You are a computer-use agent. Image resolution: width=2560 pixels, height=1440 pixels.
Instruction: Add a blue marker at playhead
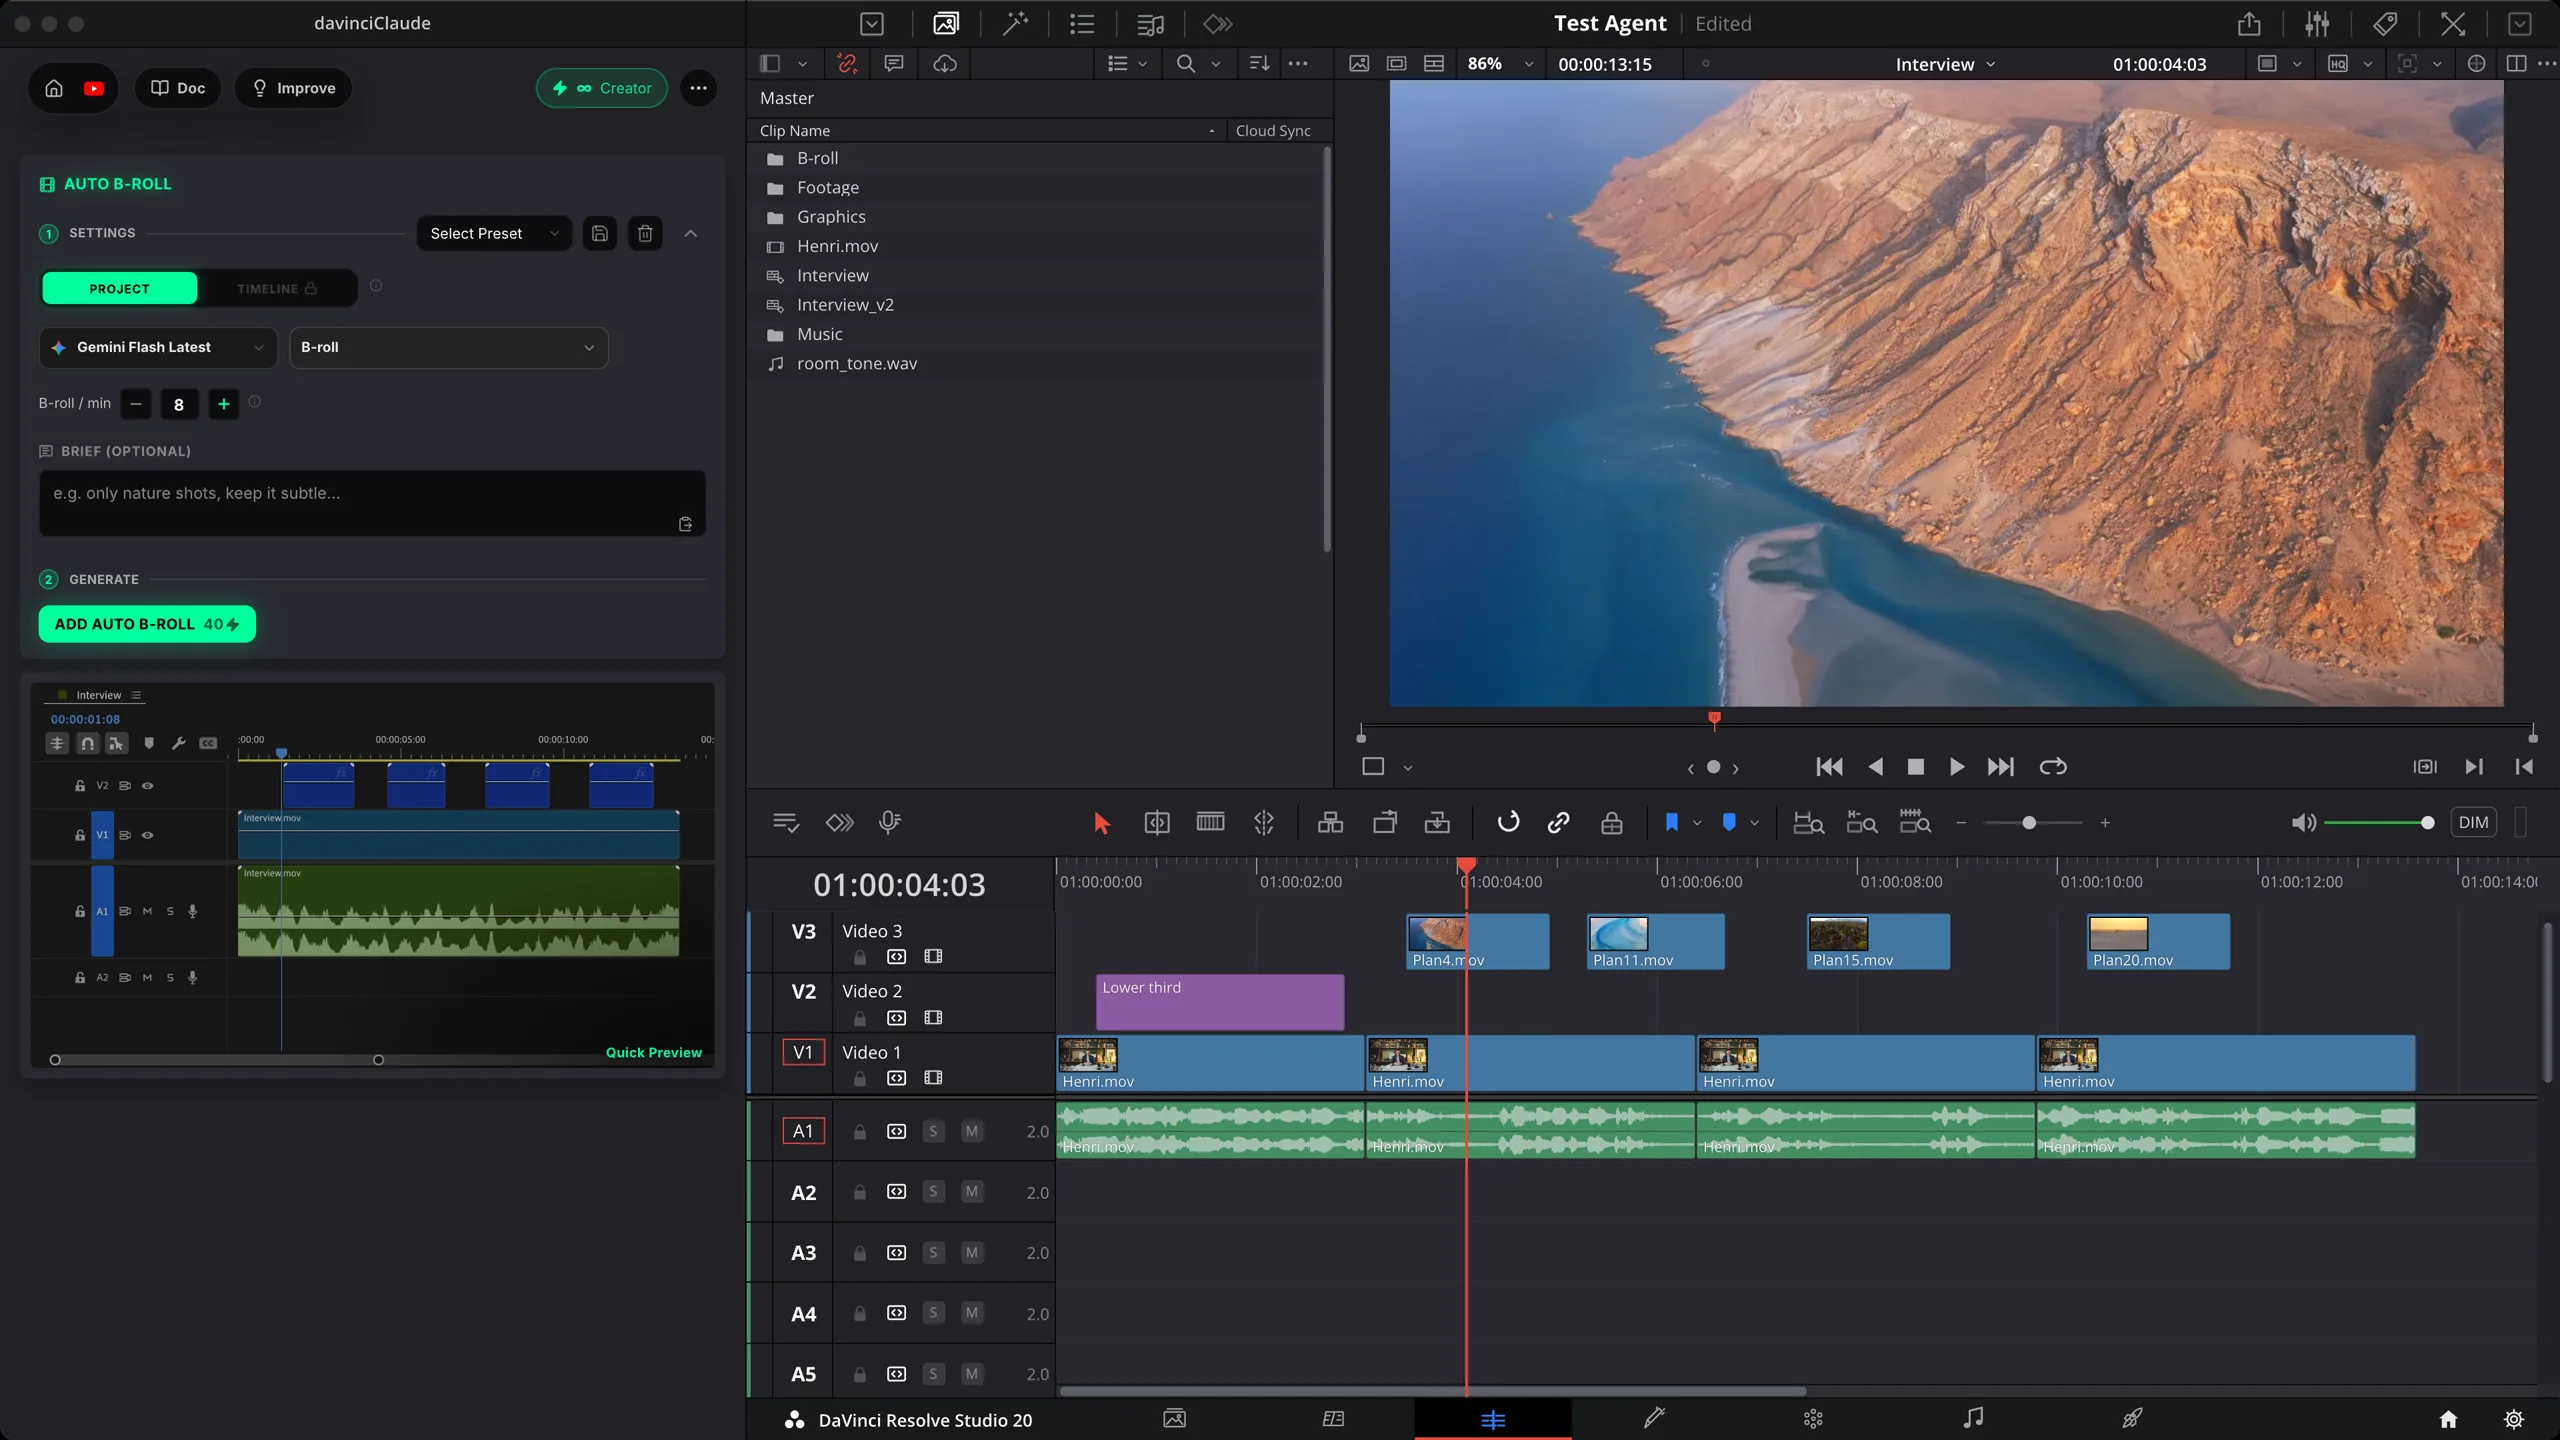pos(1729,823)
